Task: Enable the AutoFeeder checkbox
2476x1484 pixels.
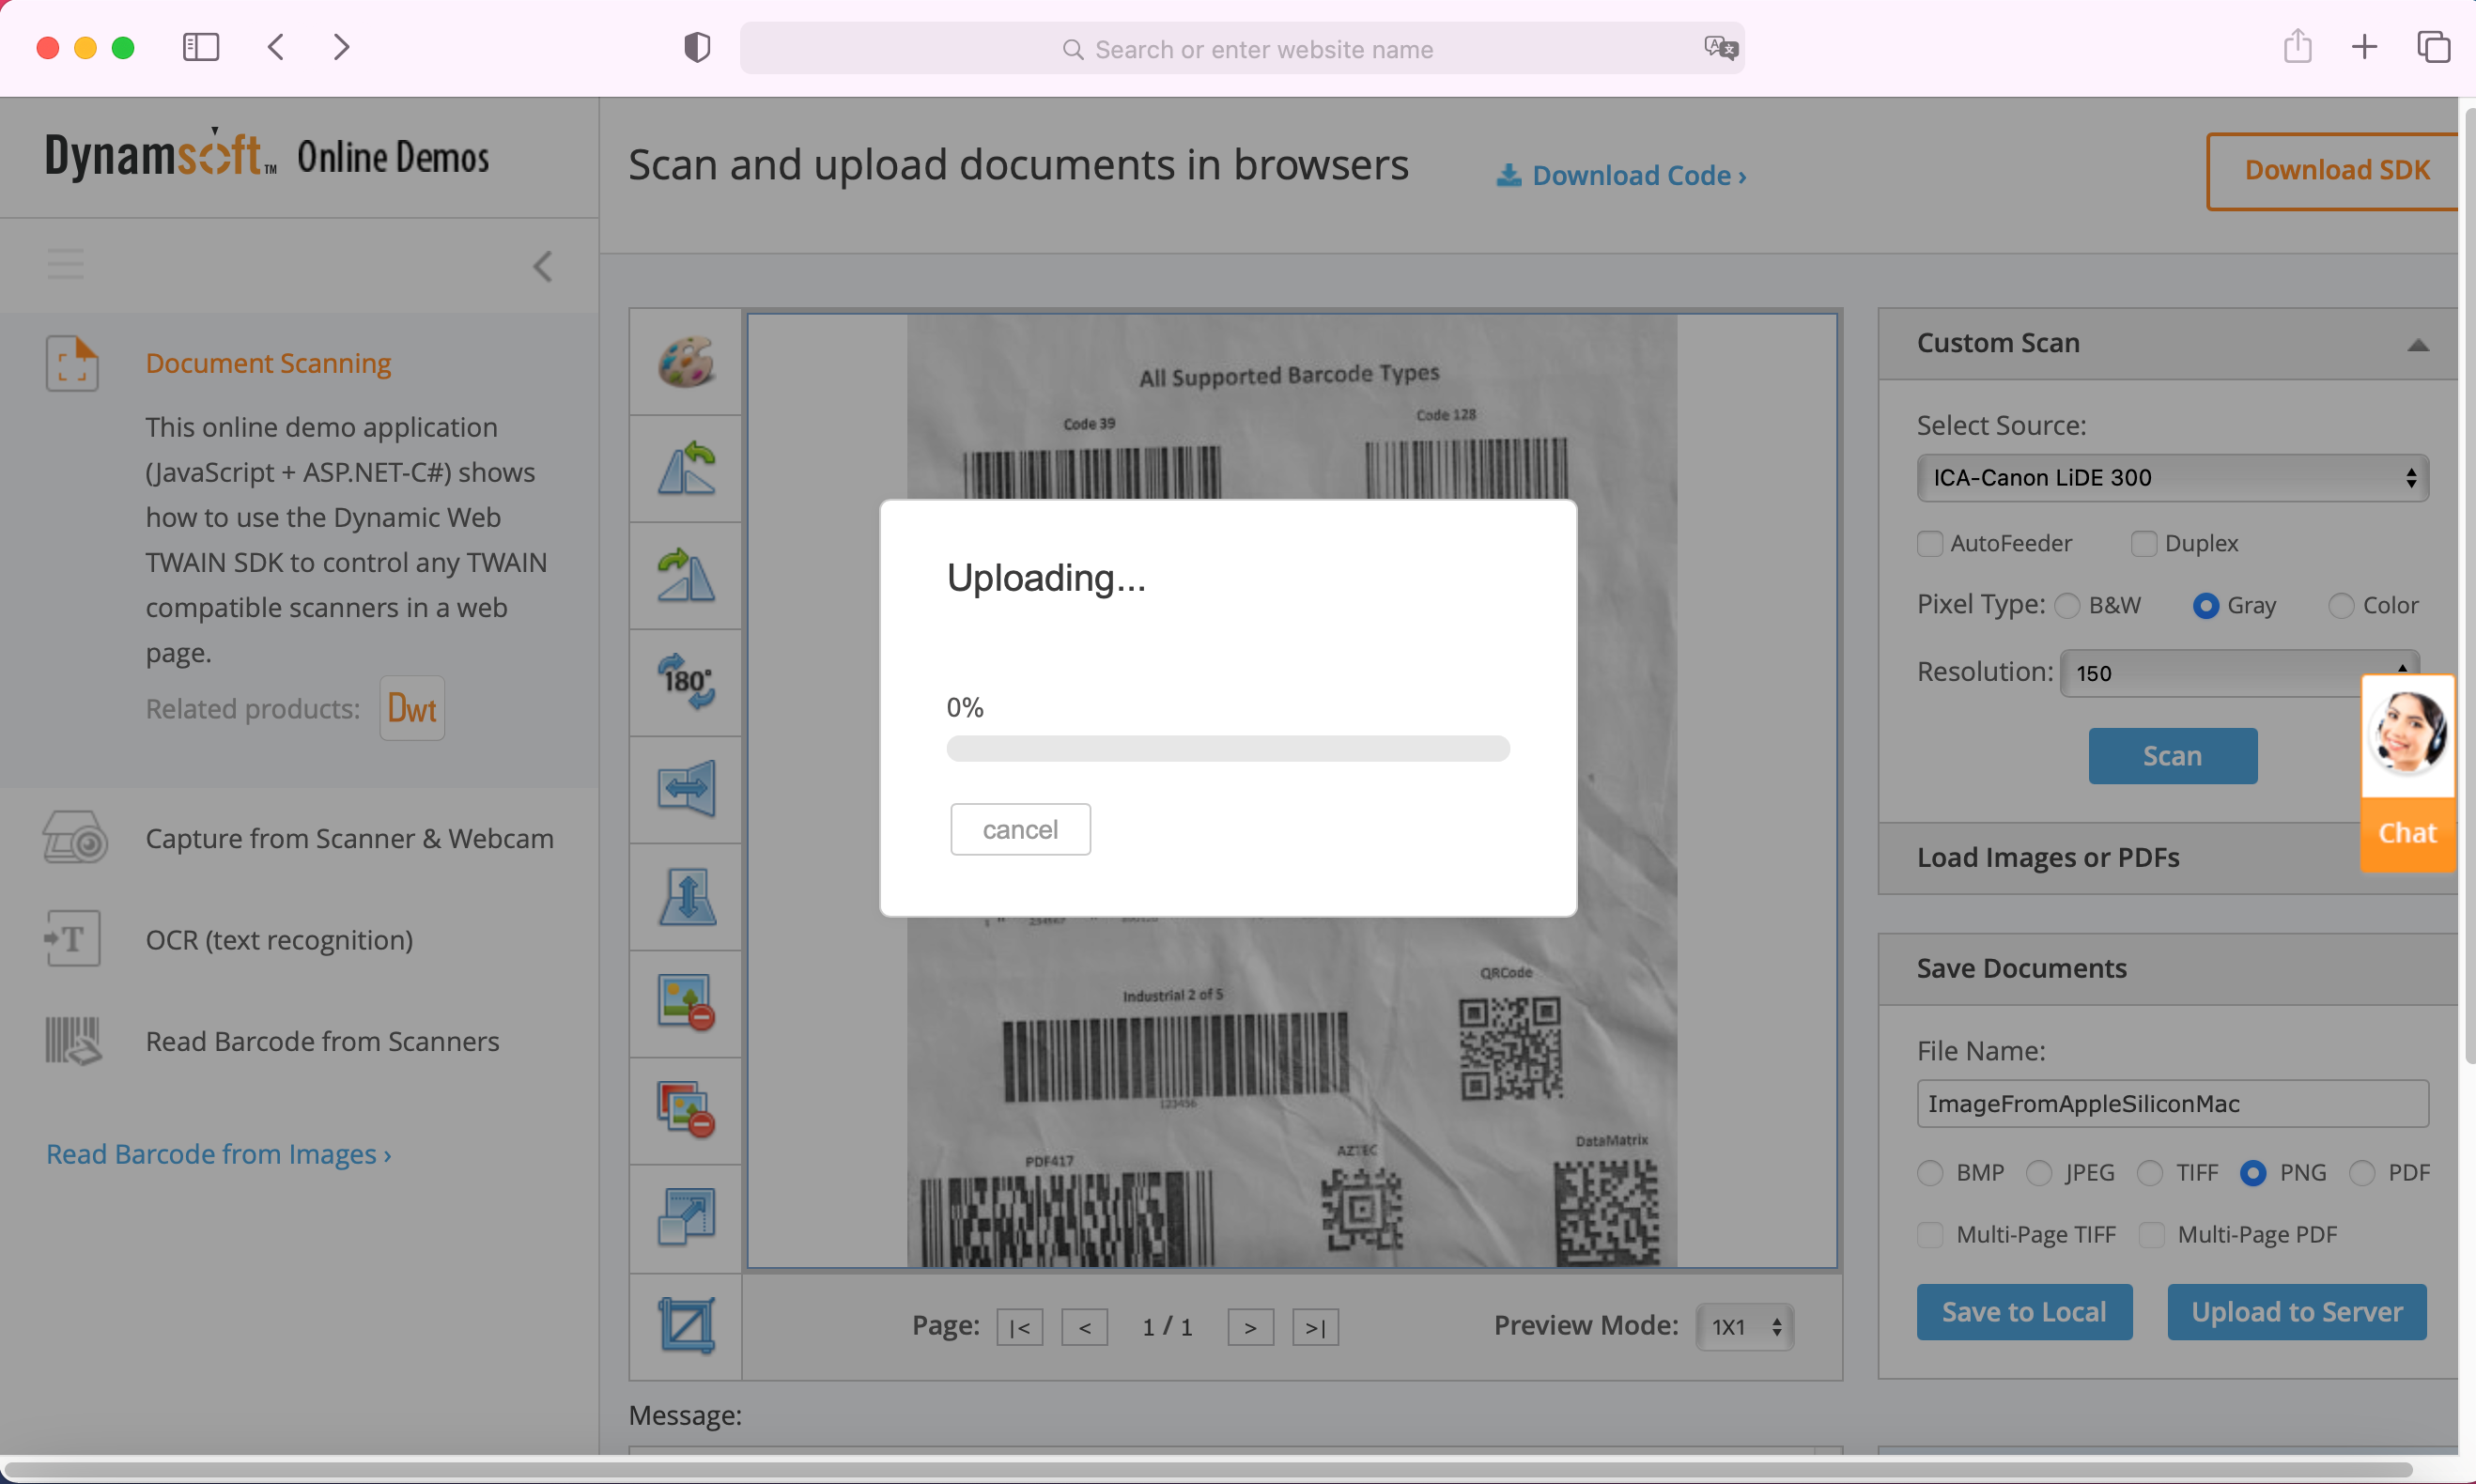Action: (x=1930, y=544)
